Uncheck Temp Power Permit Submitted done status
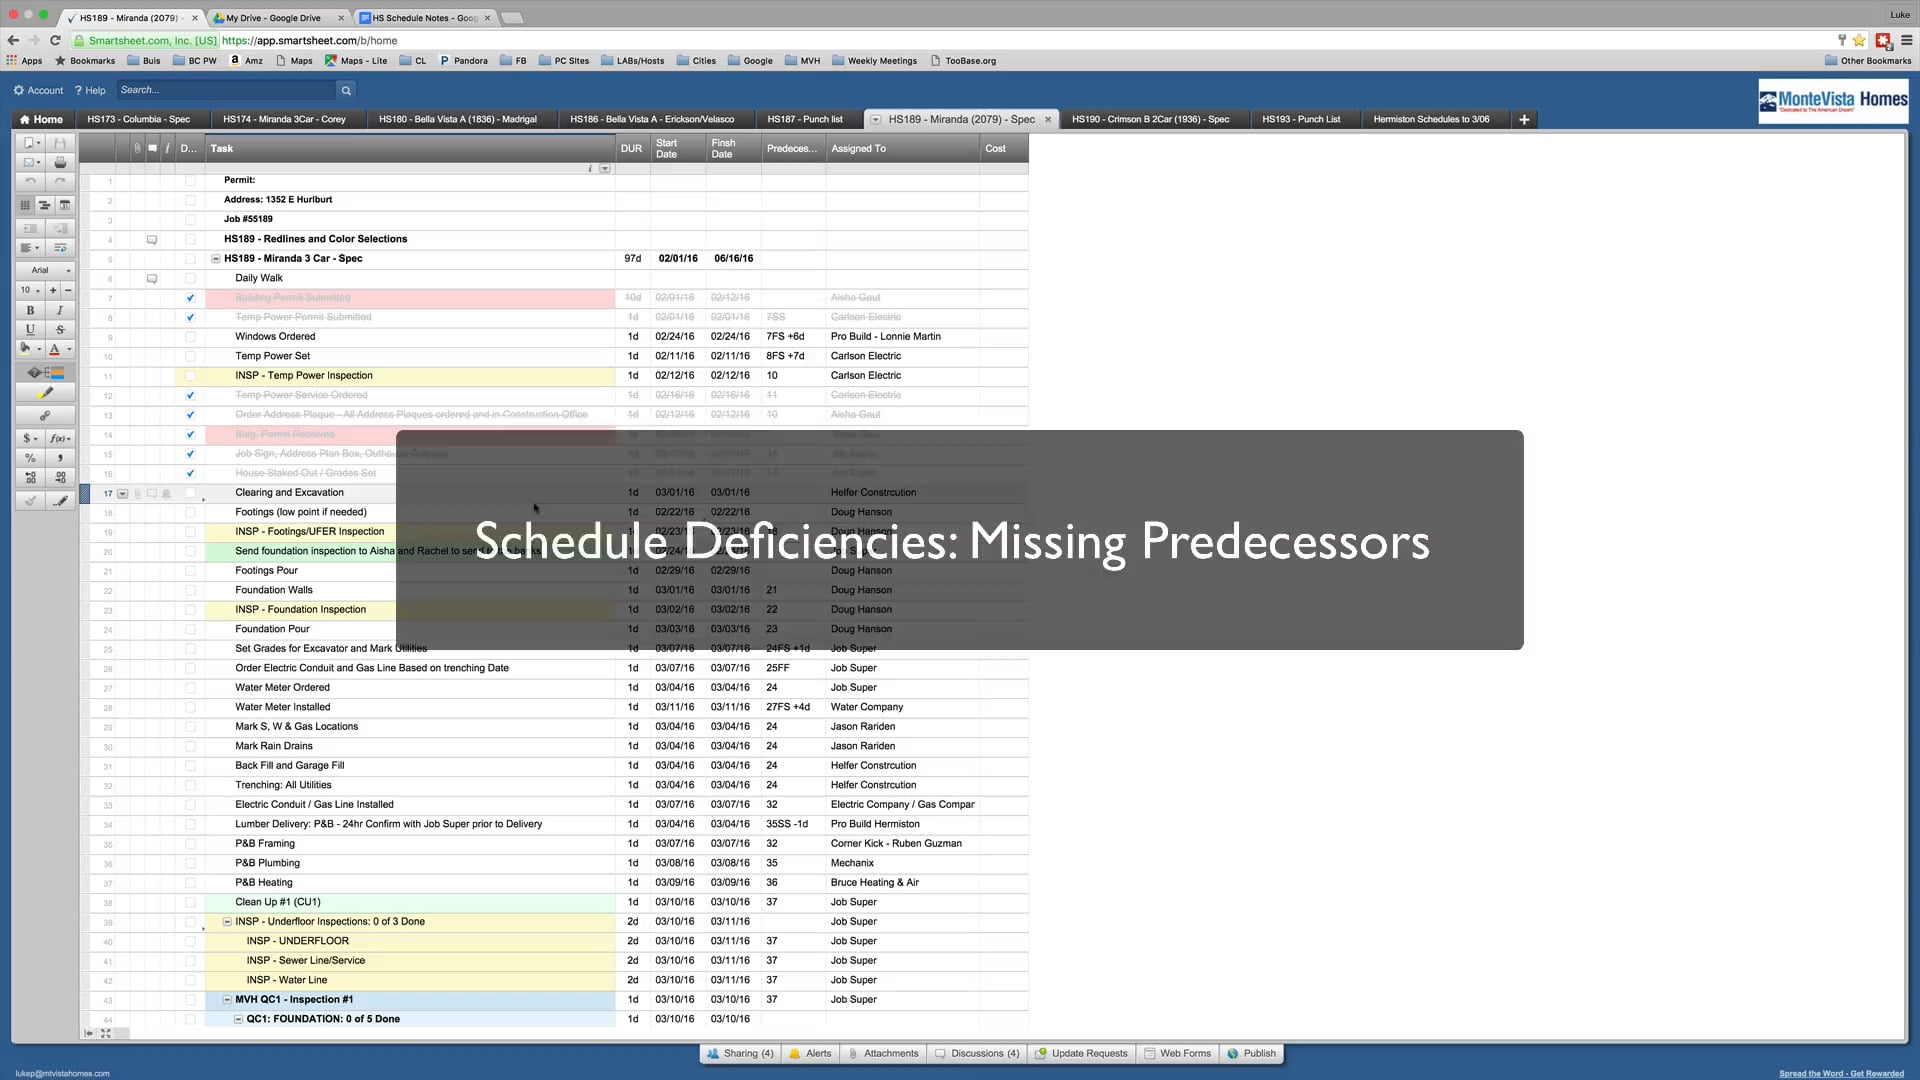Image resolution: width=1920 pixels, height=1080 pixels. coord(190,317)
